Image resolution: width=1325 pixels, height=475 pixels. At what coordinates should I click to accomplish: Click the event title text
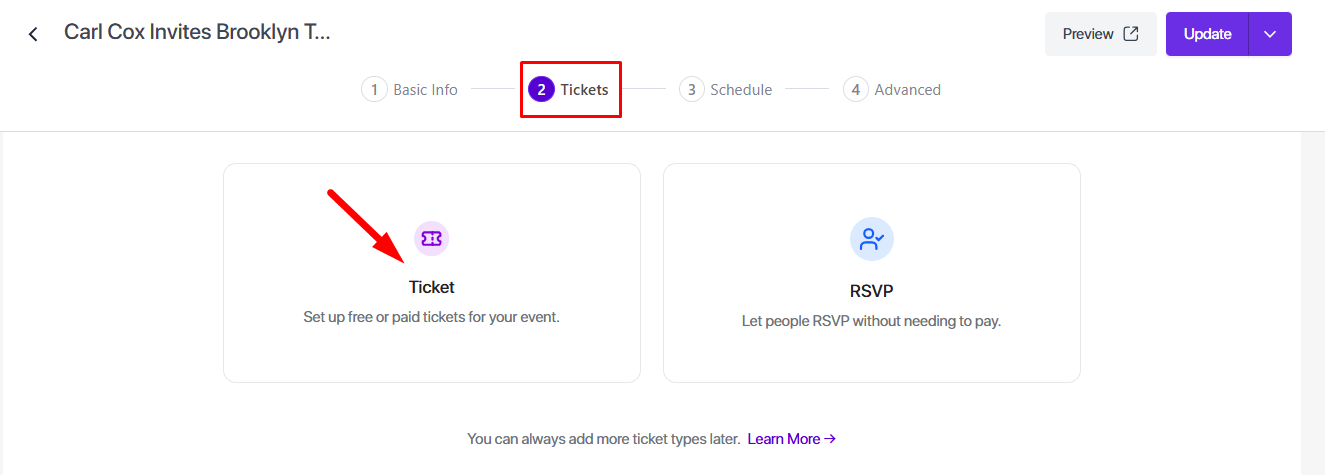tap(197, 32)
